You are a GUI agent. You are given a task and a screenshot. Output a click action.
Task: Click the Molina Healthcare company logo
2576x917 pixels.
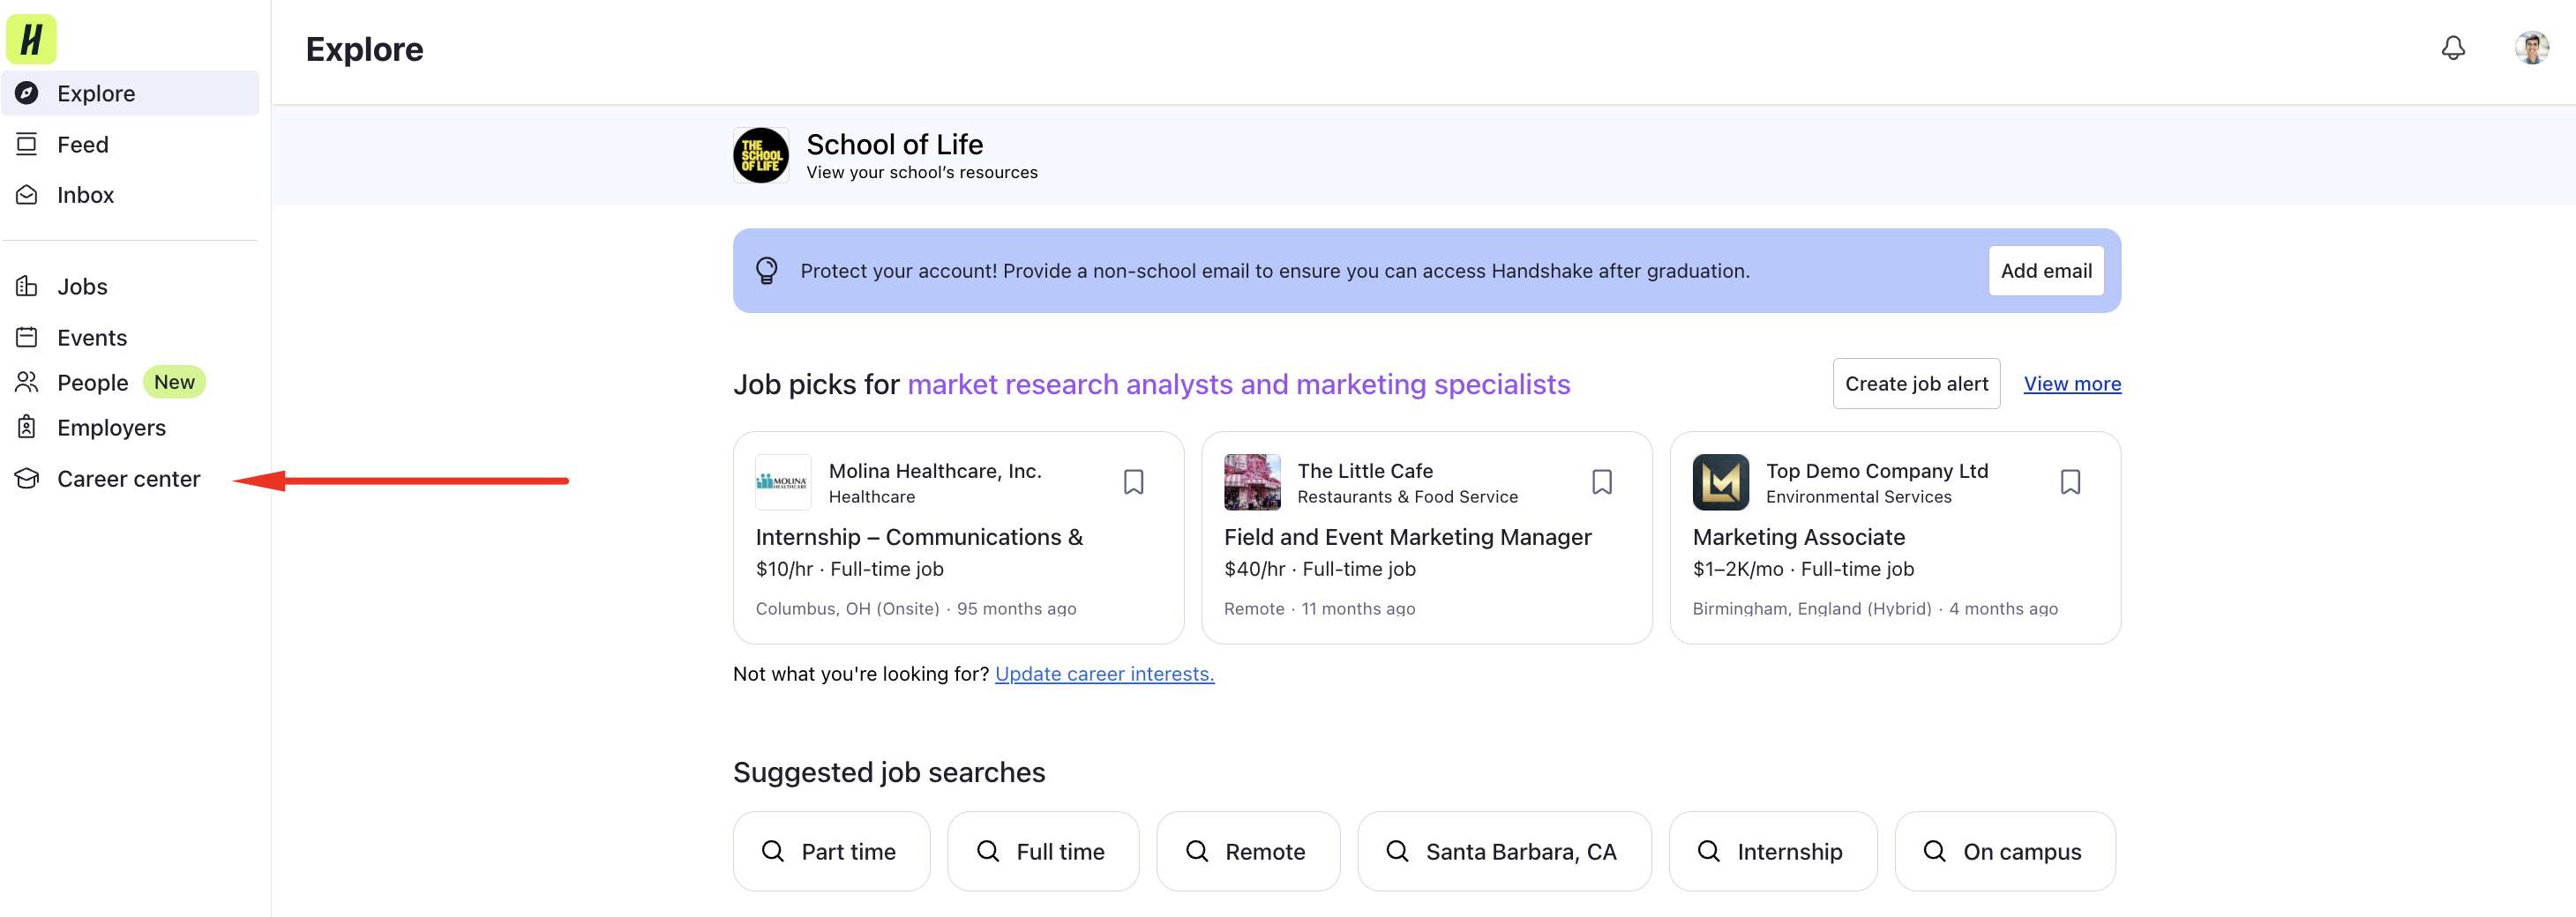[783, 482]
